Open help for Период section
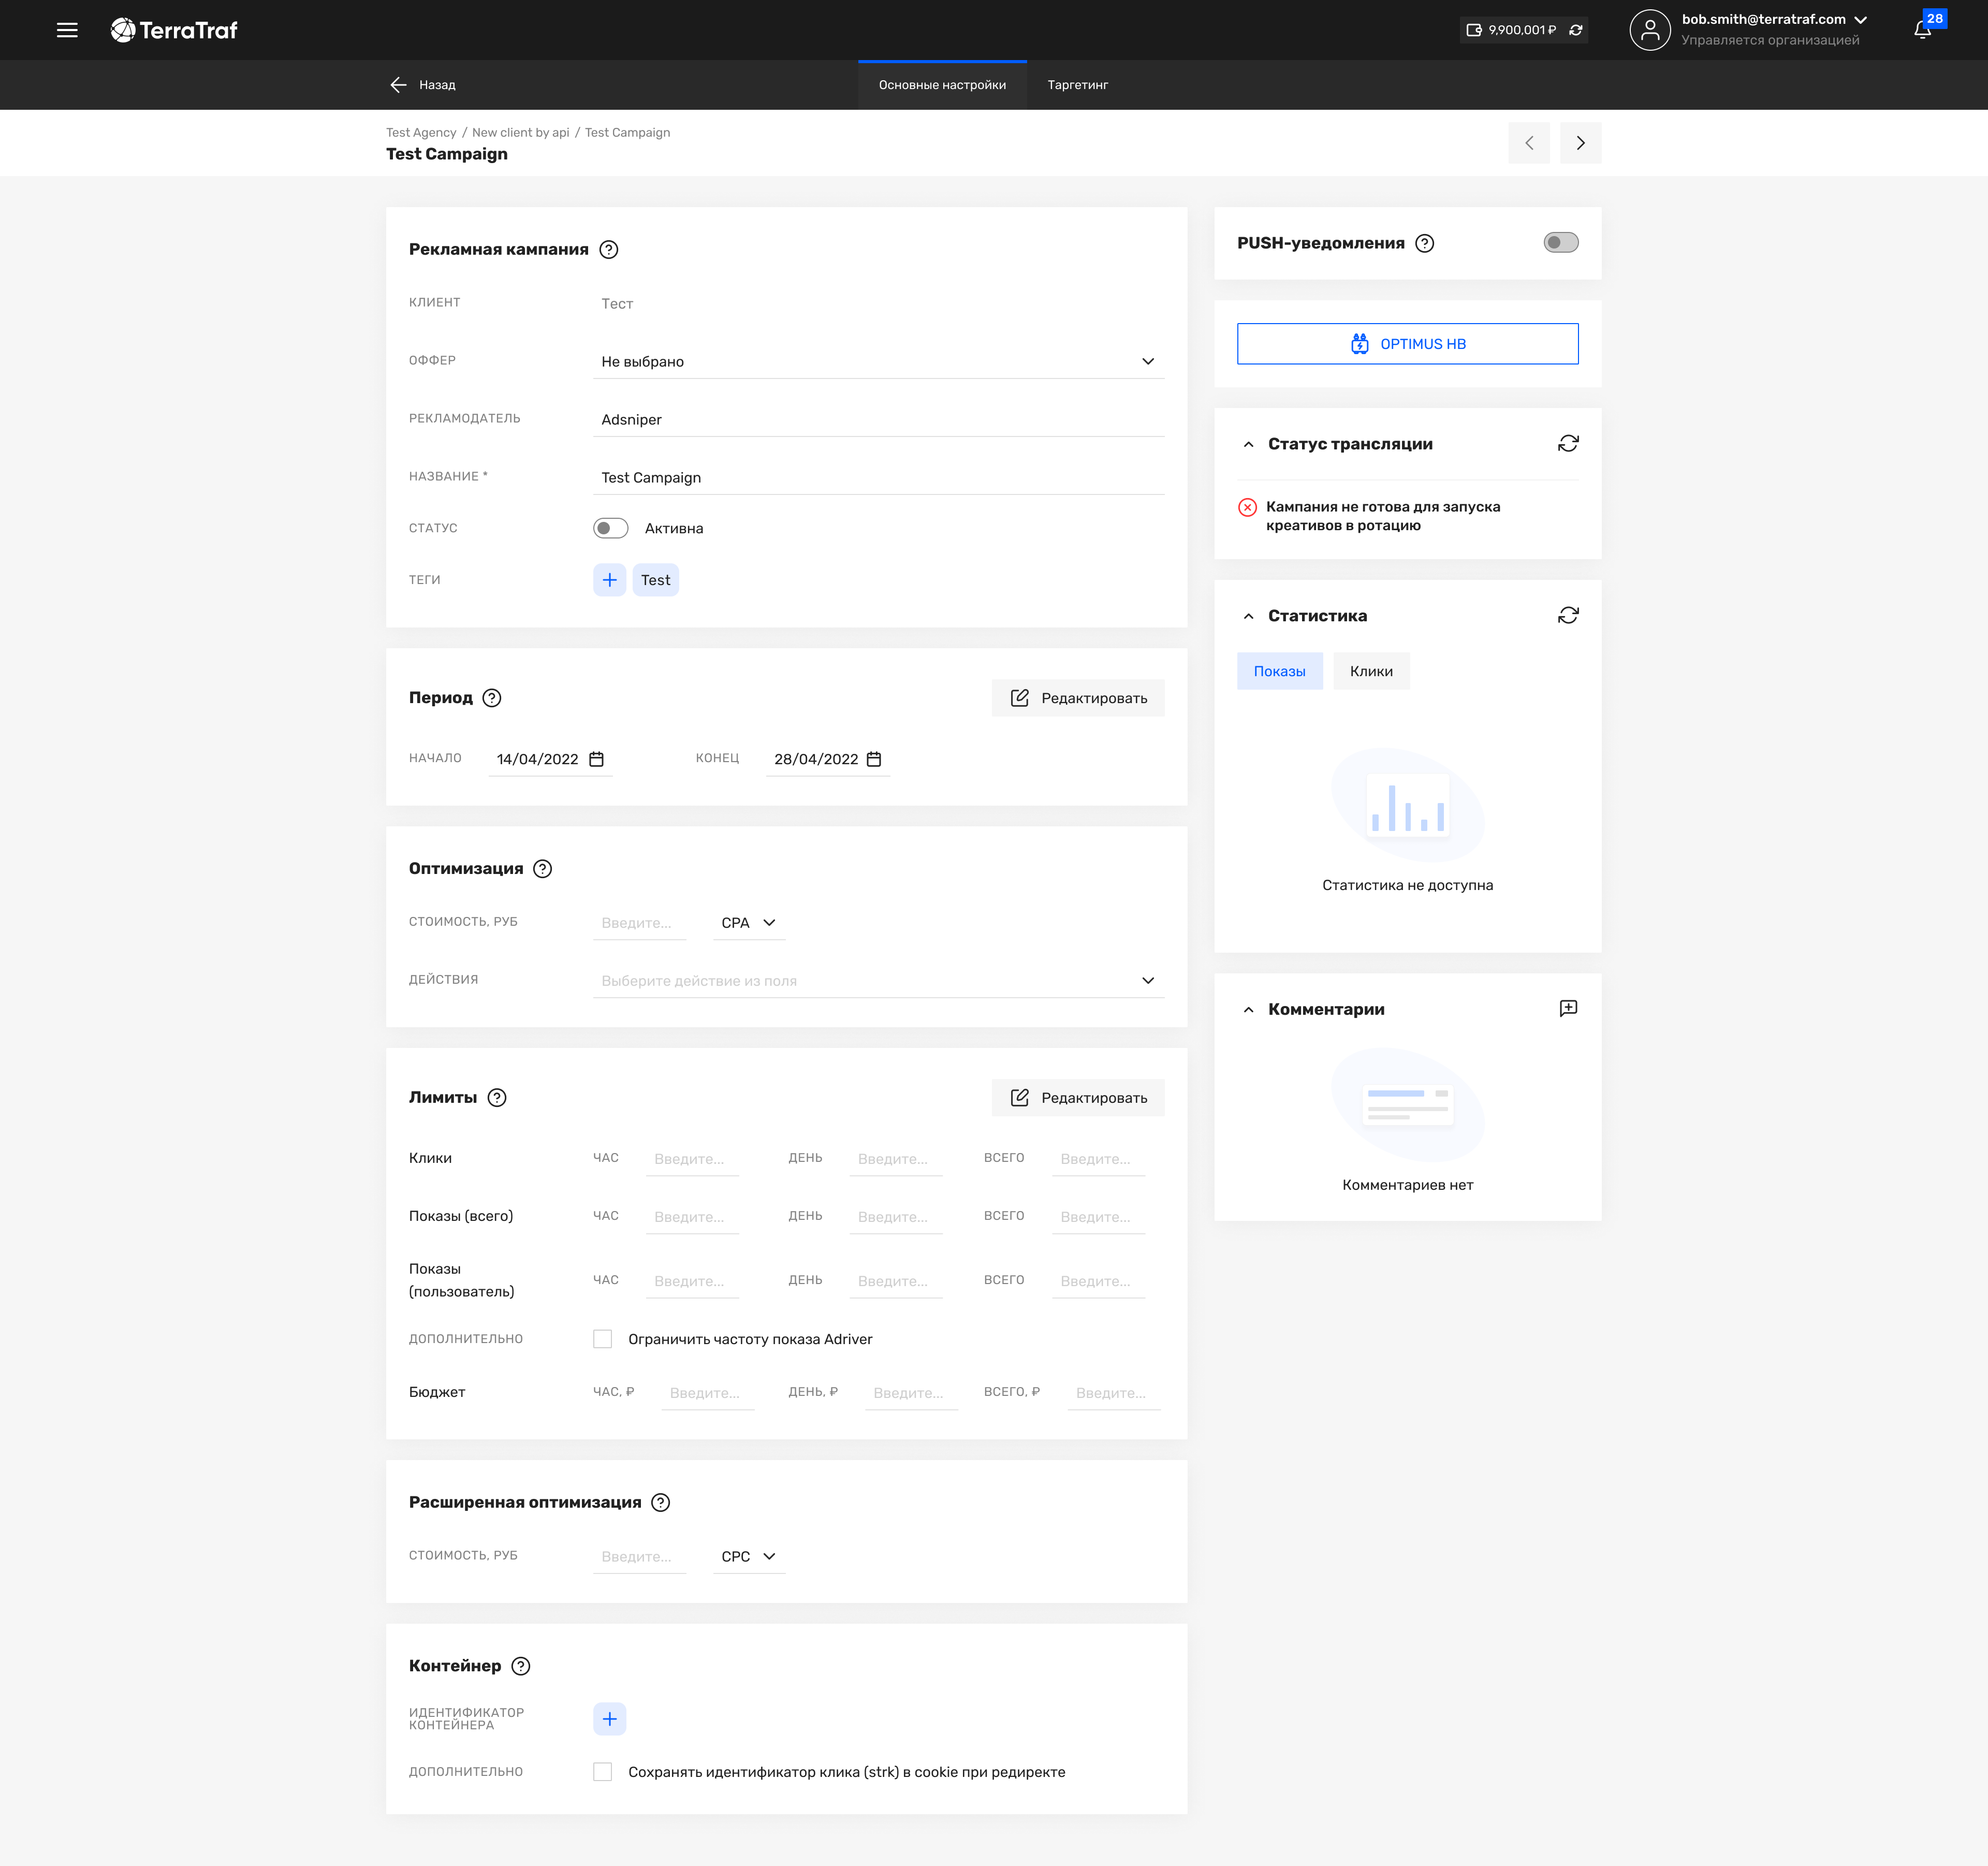The image size is (1988, 1866). tap(492, 698)
